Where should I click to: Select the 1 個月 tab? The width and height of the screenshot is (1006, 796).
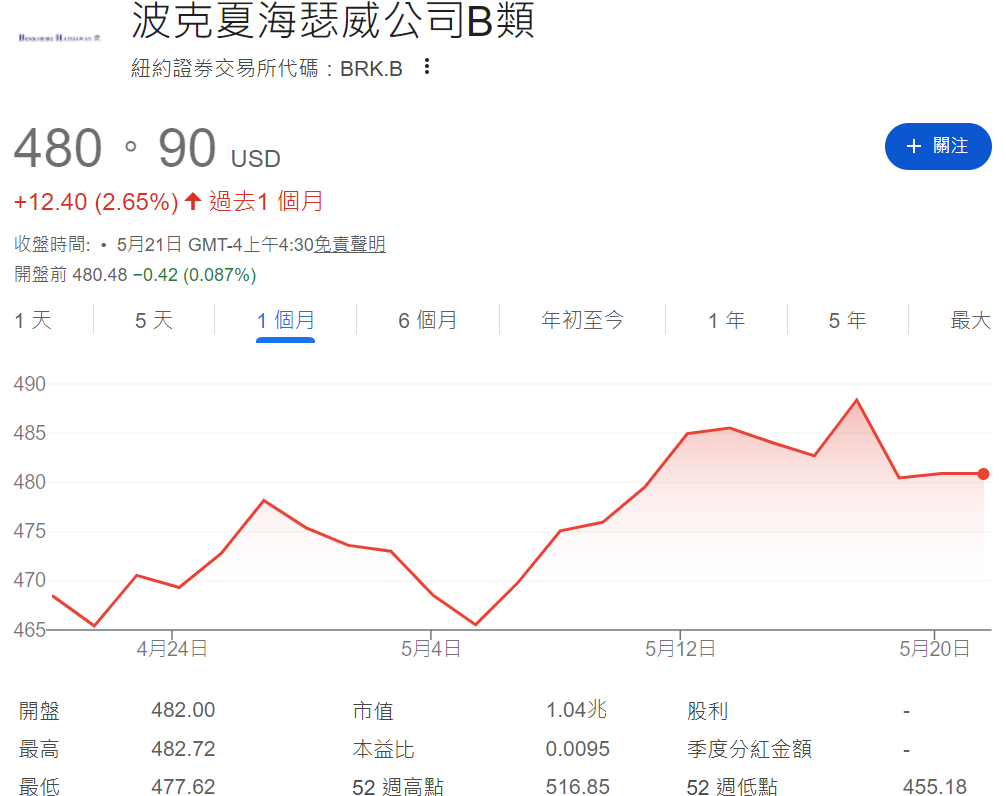[286, 320]
